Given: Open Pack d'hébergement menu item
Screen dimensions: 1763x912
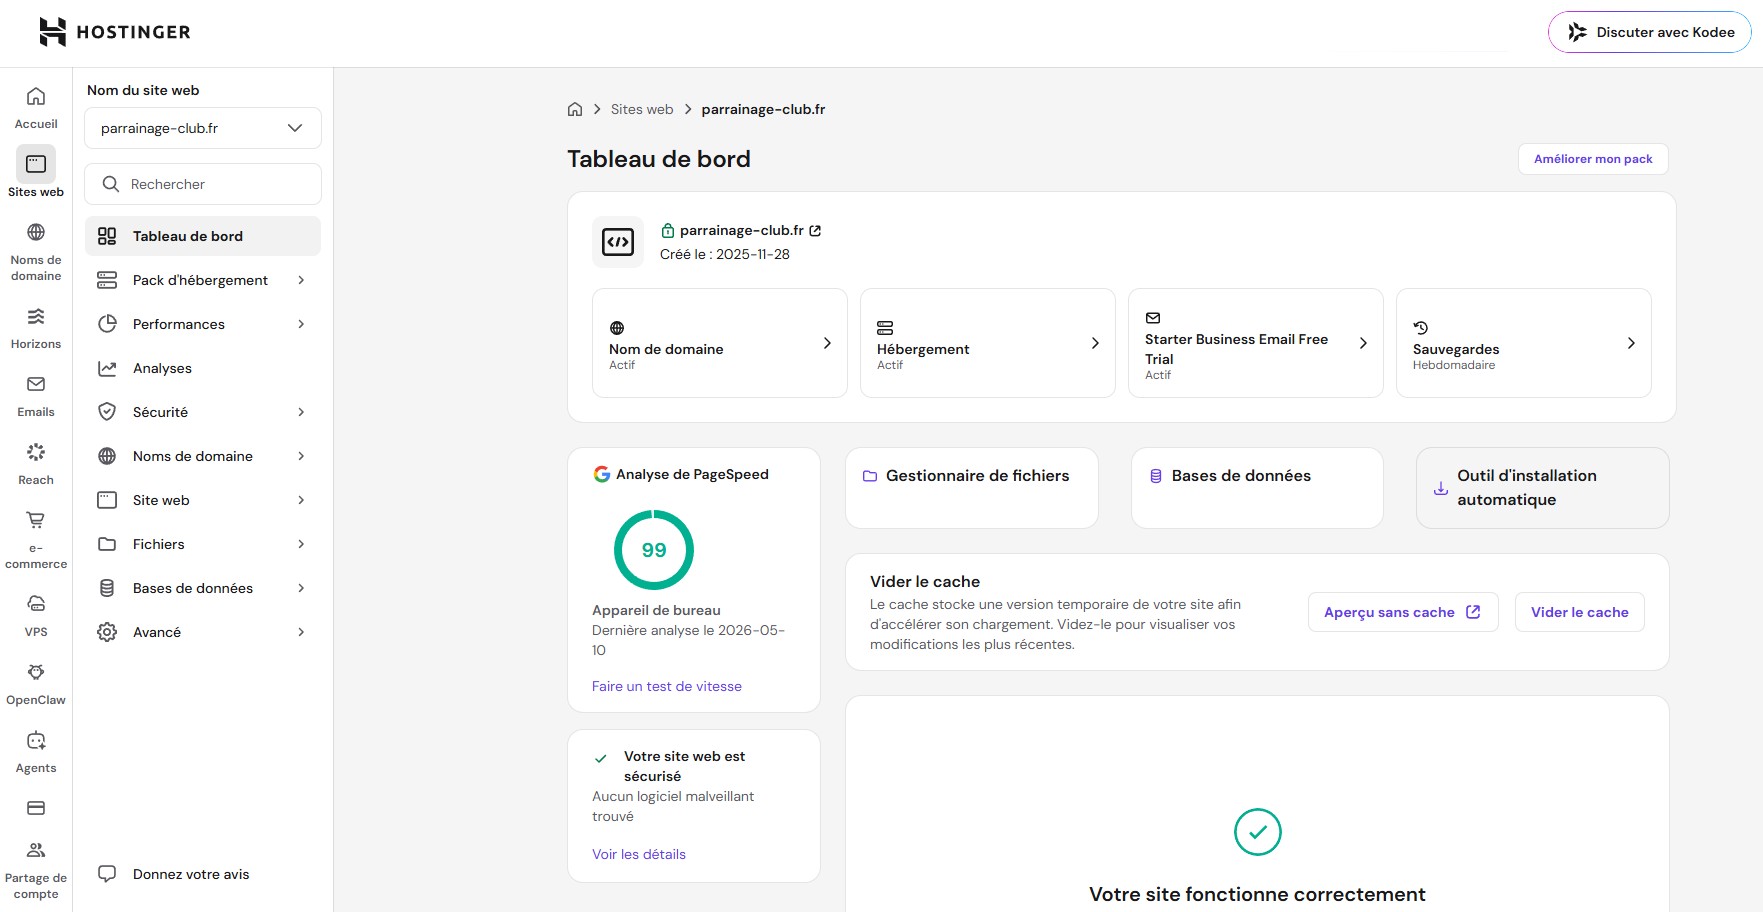Looking at the screenshot, I should coord(203,280).
